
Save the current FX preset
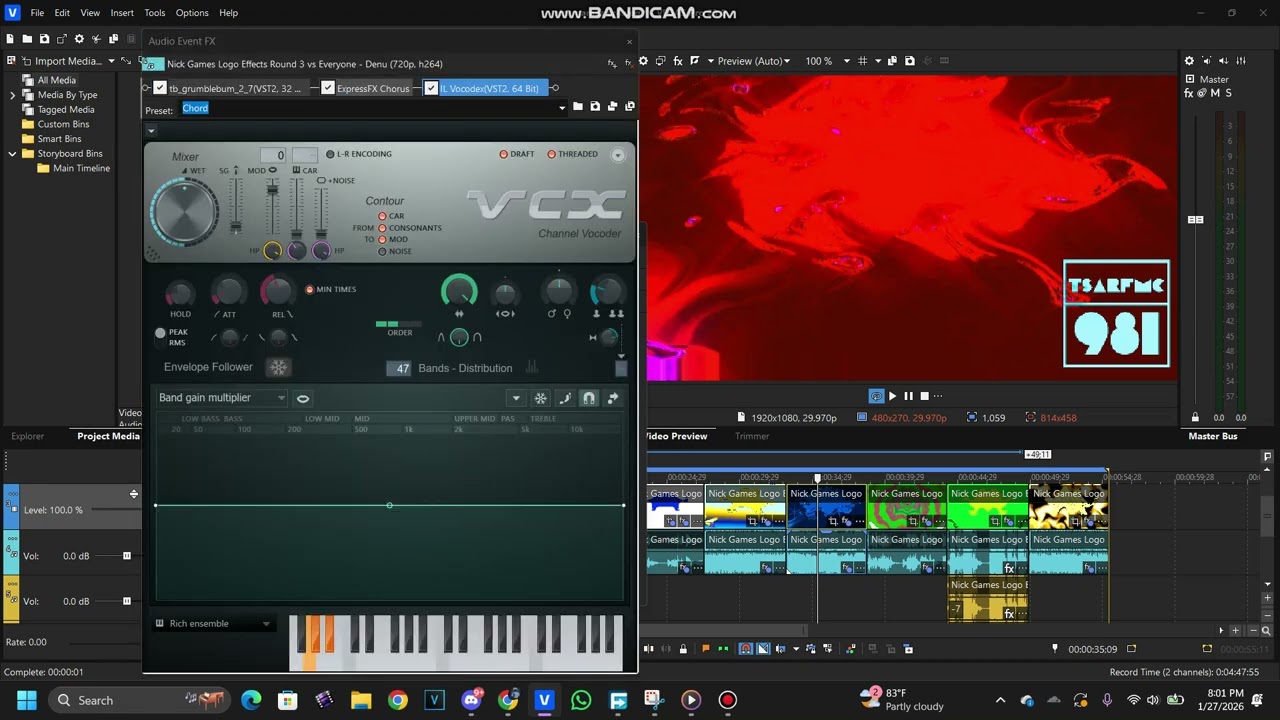(x=595, y=107)
